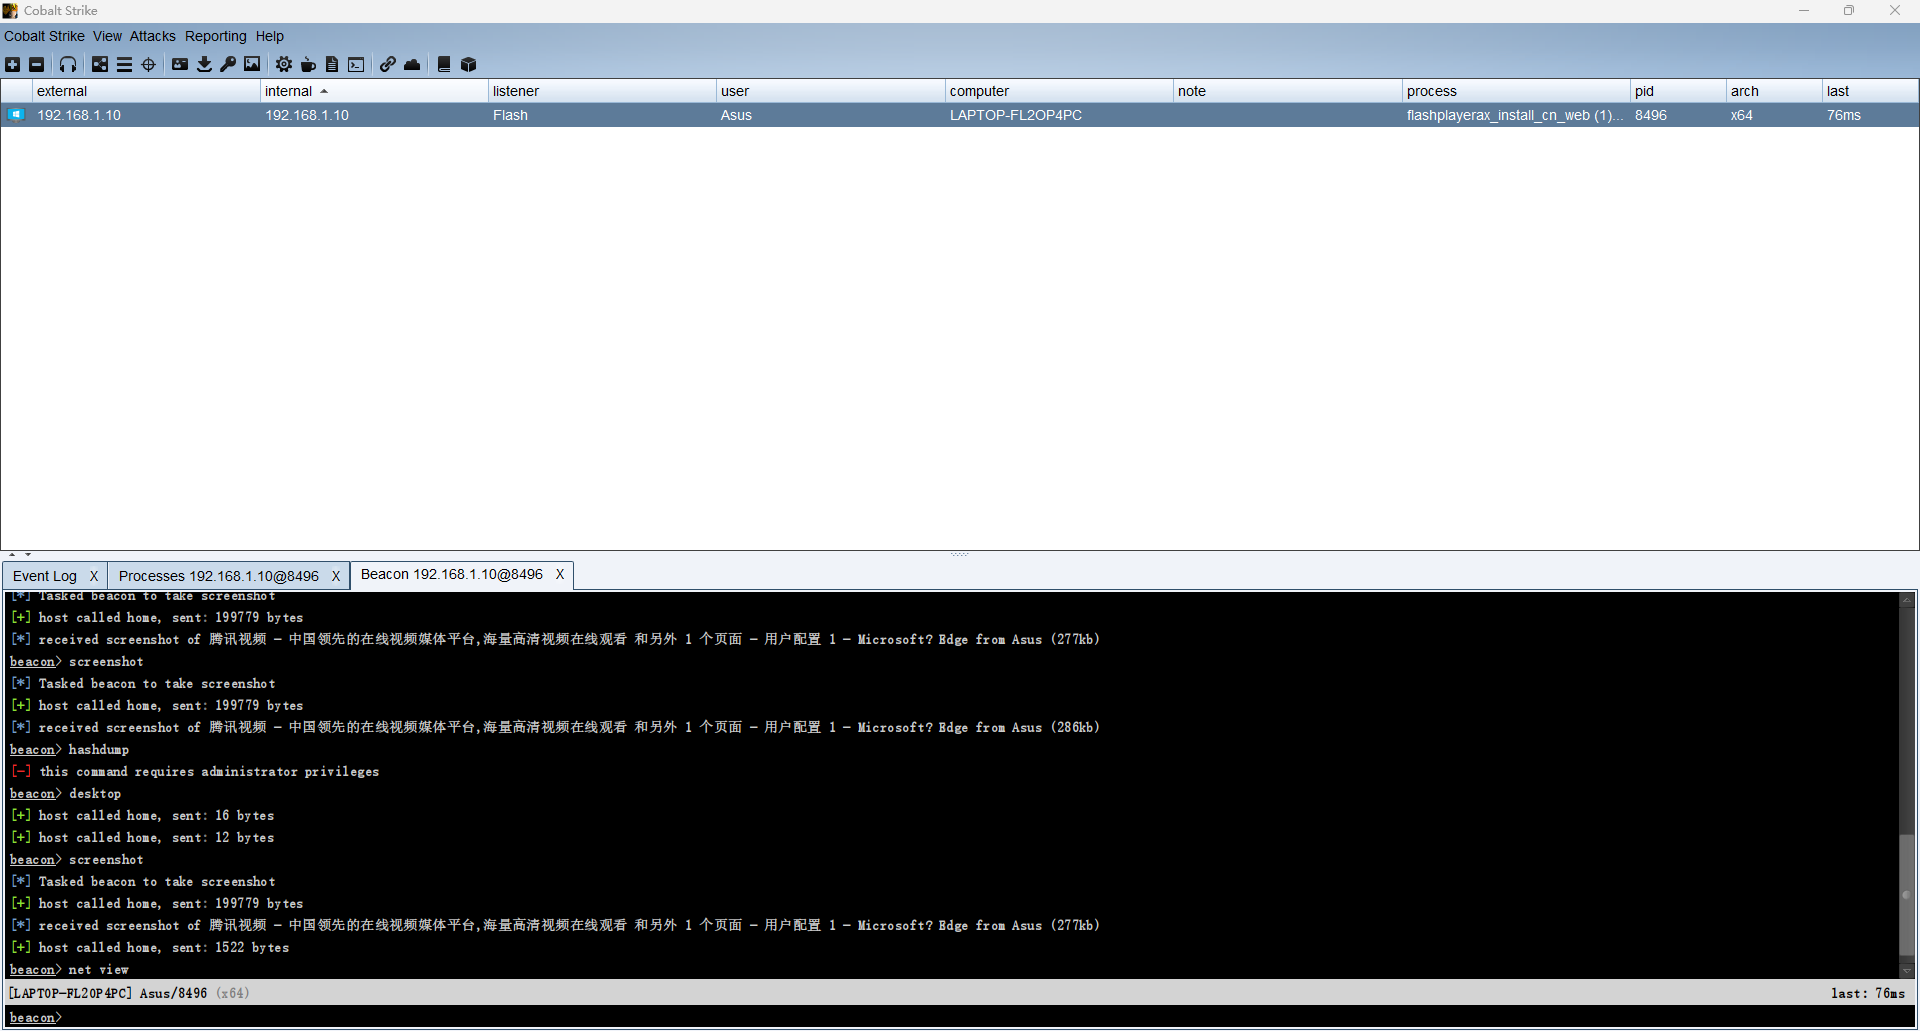Sort sessions by last column
This screenshot has width=1920, height=1031.
[x=1869, y=91]
